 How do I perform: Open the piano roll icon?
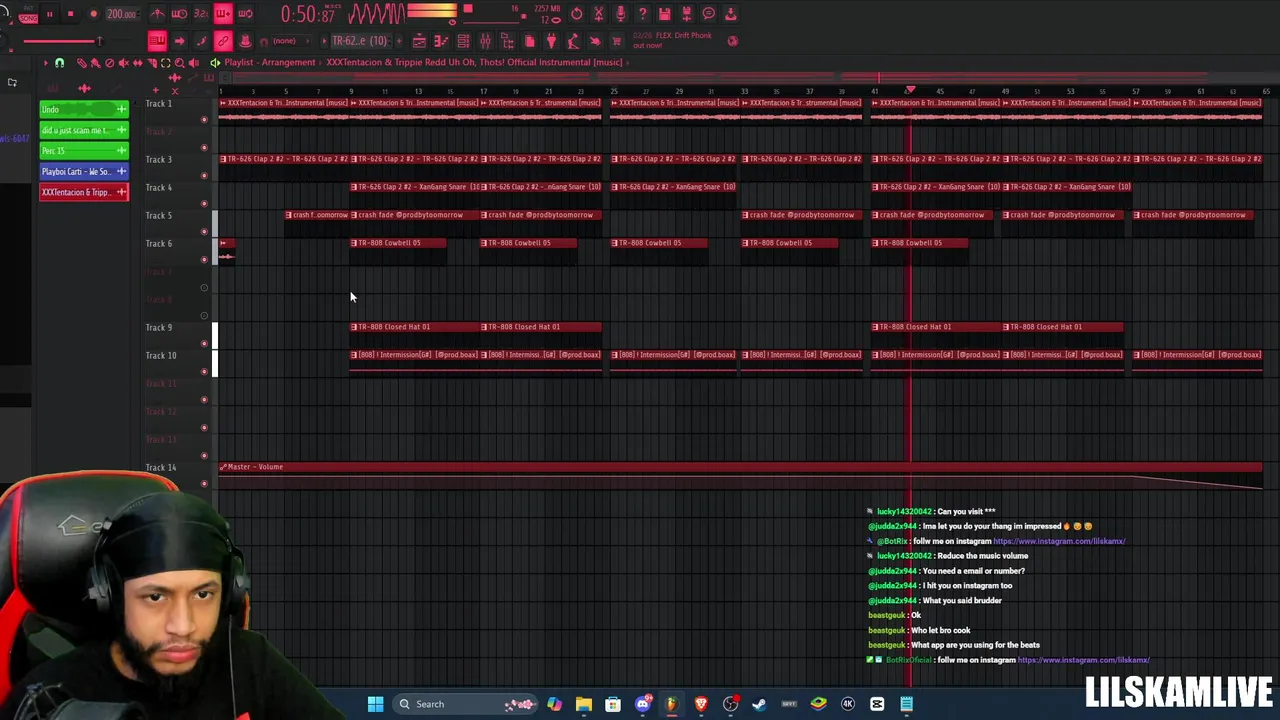coord(441,41)
